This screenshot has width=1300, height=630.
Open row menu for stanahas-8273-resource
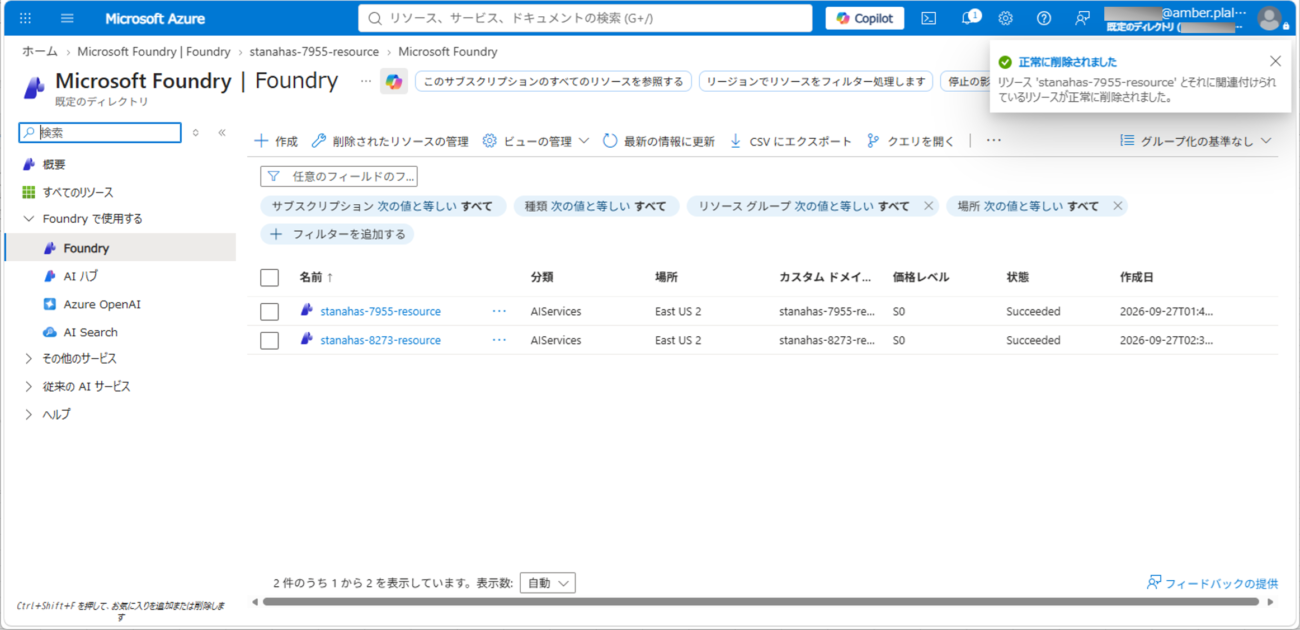[499, 340]
